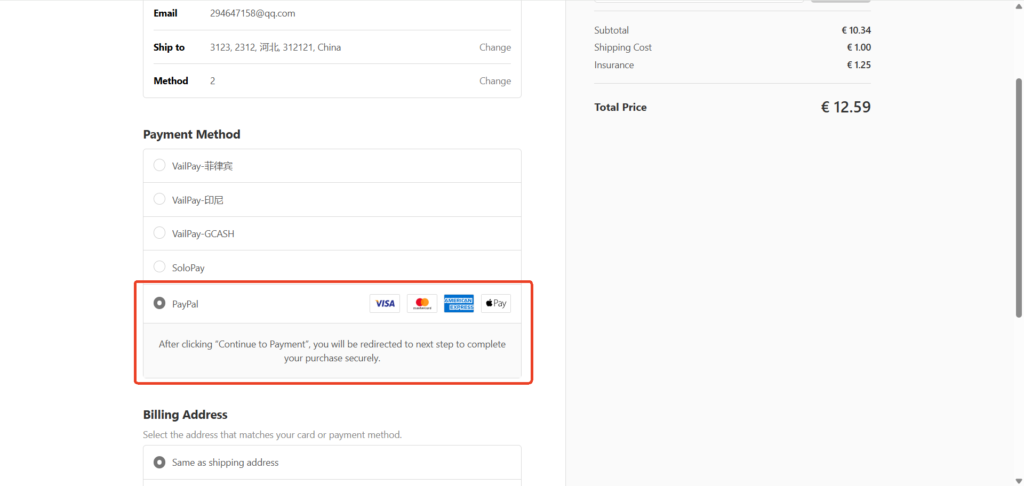This screenshot has height=486, width=1024.
Task: Click the € 1.25 insurance amount
Action: pyautogui.click(x=859, y=65)
